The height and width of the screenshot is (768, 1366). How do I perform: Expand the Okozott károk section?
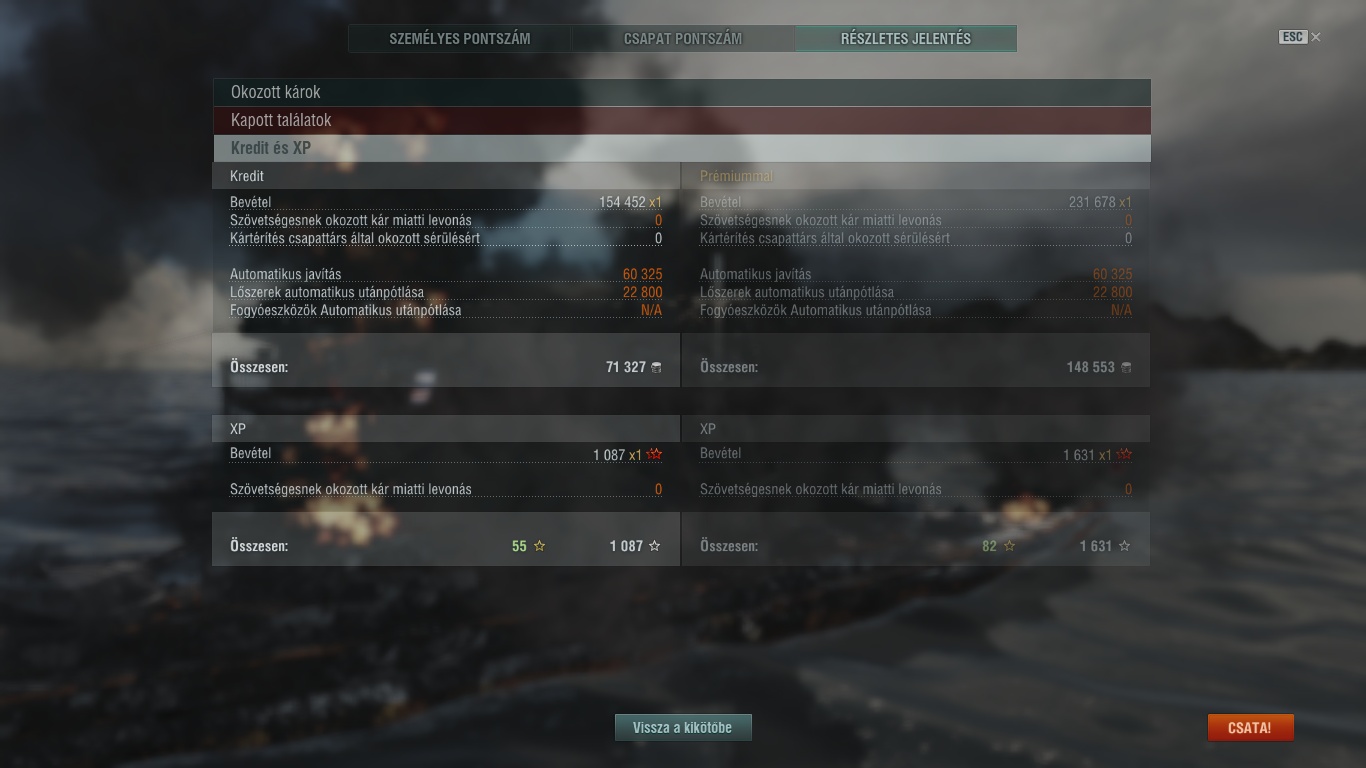[681, 92]
